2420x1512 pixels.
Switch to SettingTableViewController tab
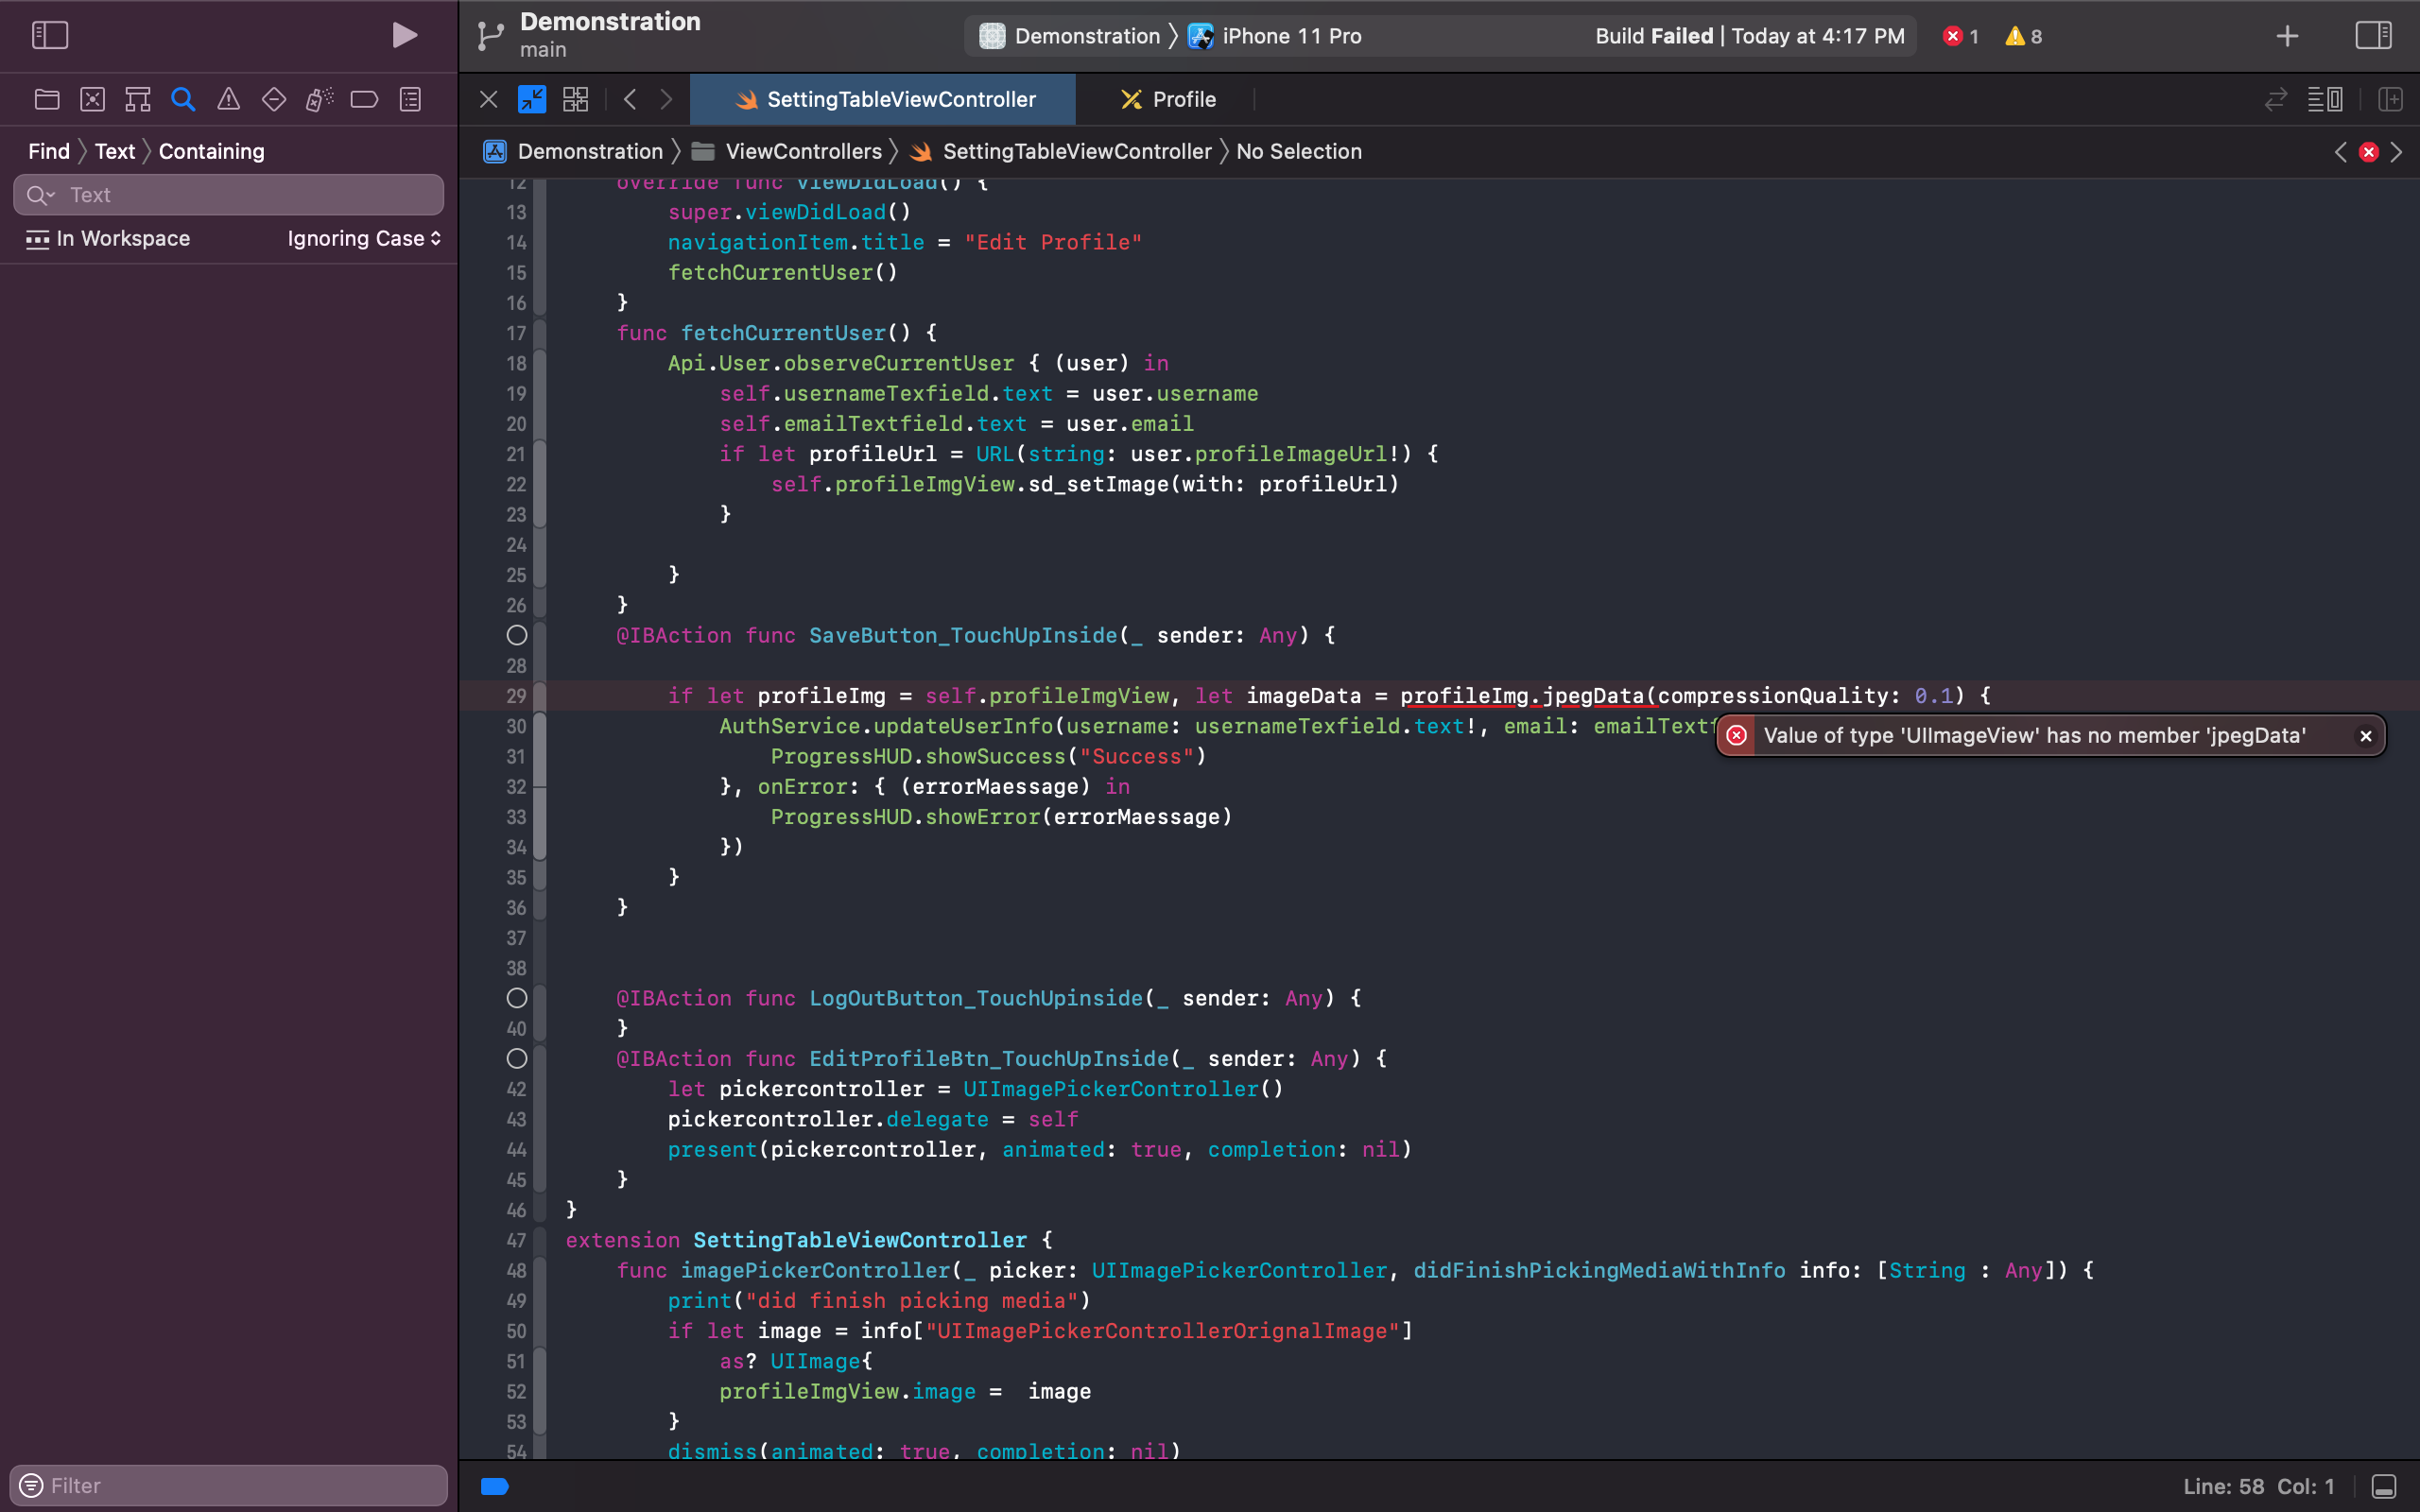click(883, 99)
